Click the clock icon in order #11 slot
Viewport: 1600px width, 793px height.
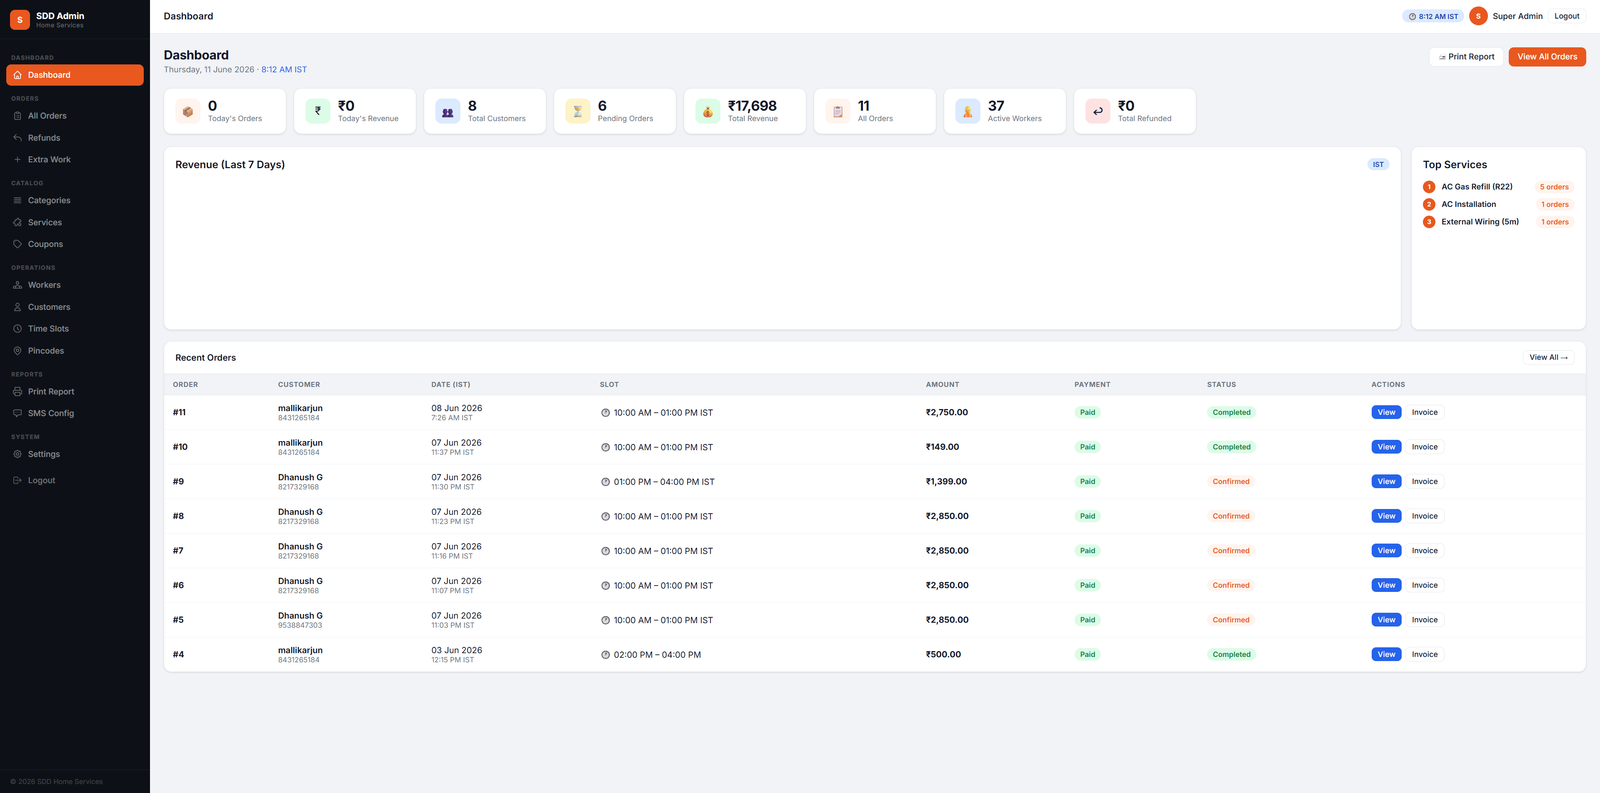(605, 413)
